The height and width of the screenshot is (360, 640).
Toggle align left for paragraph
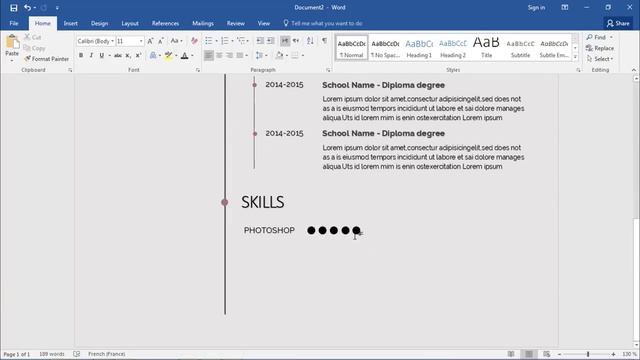coord(209,55)
